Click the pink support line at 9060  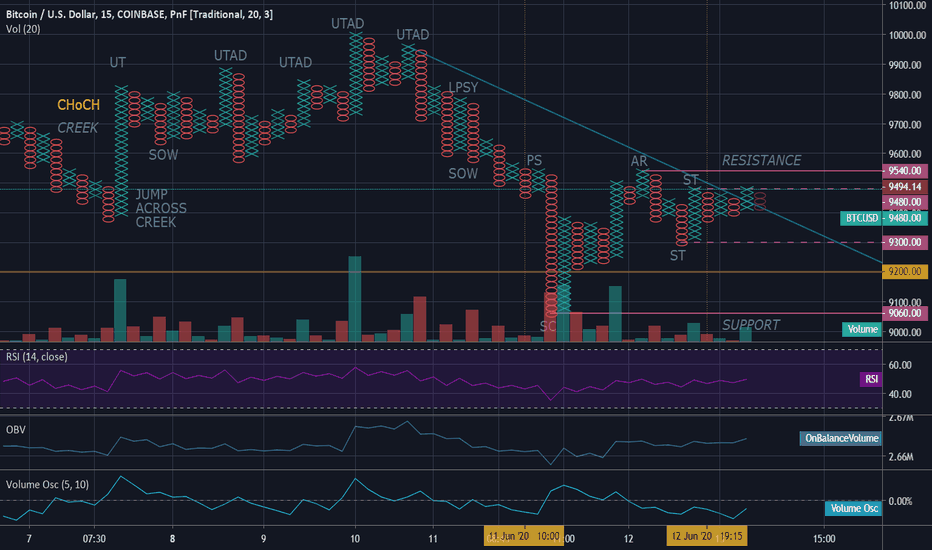[x=716, y=313]
